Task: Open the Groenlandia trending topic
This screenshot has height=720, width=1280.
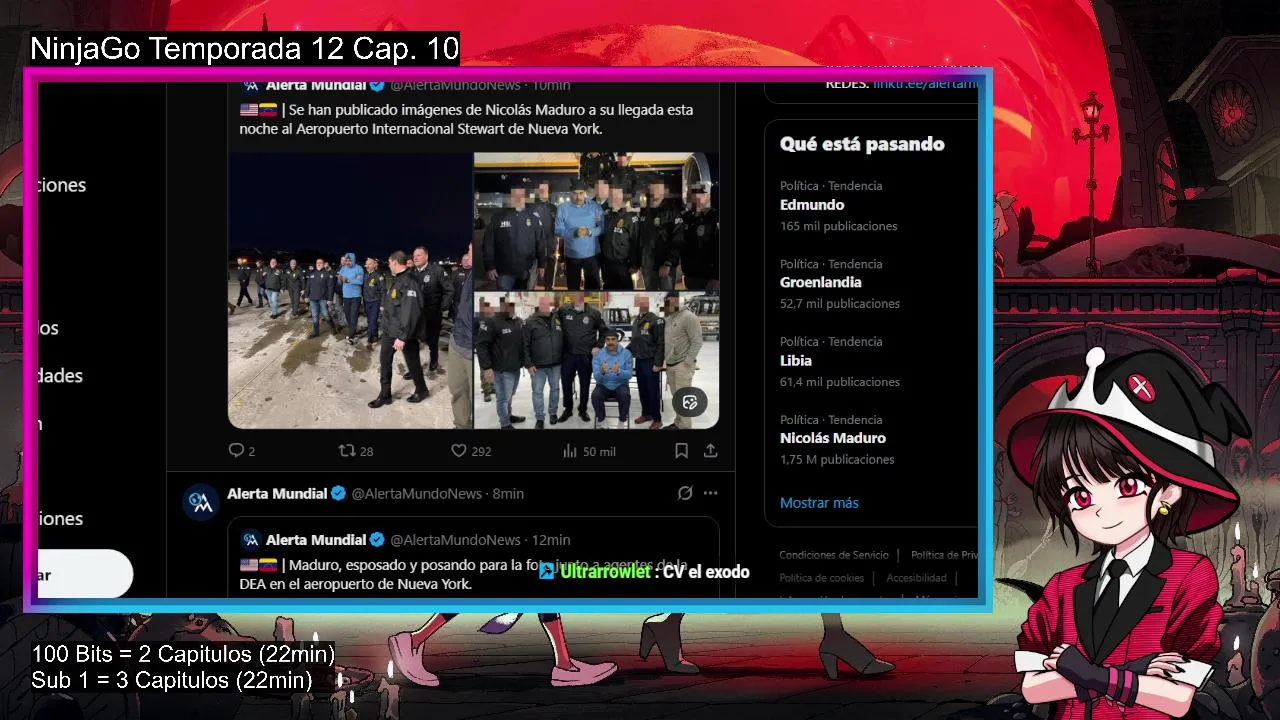Action: 821,282
